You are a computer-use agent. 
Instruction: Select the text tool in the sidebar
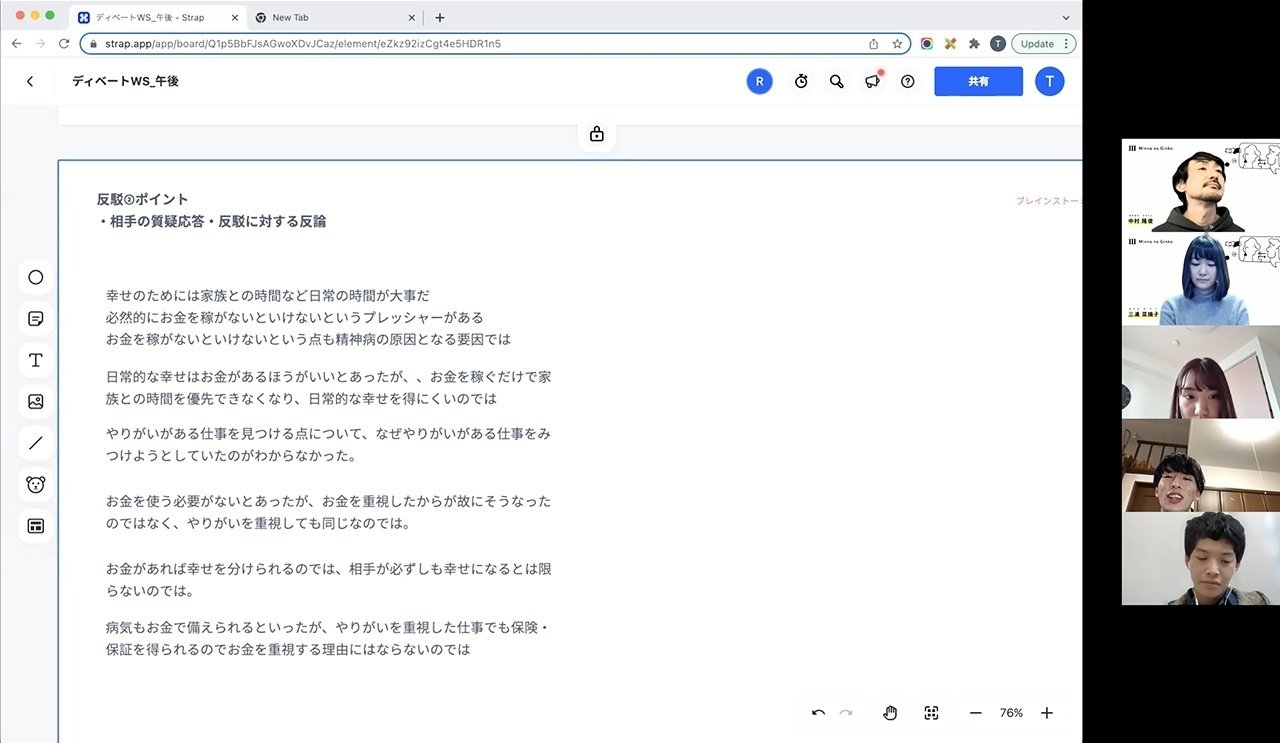pyautogui.click(x=35, y=360)
